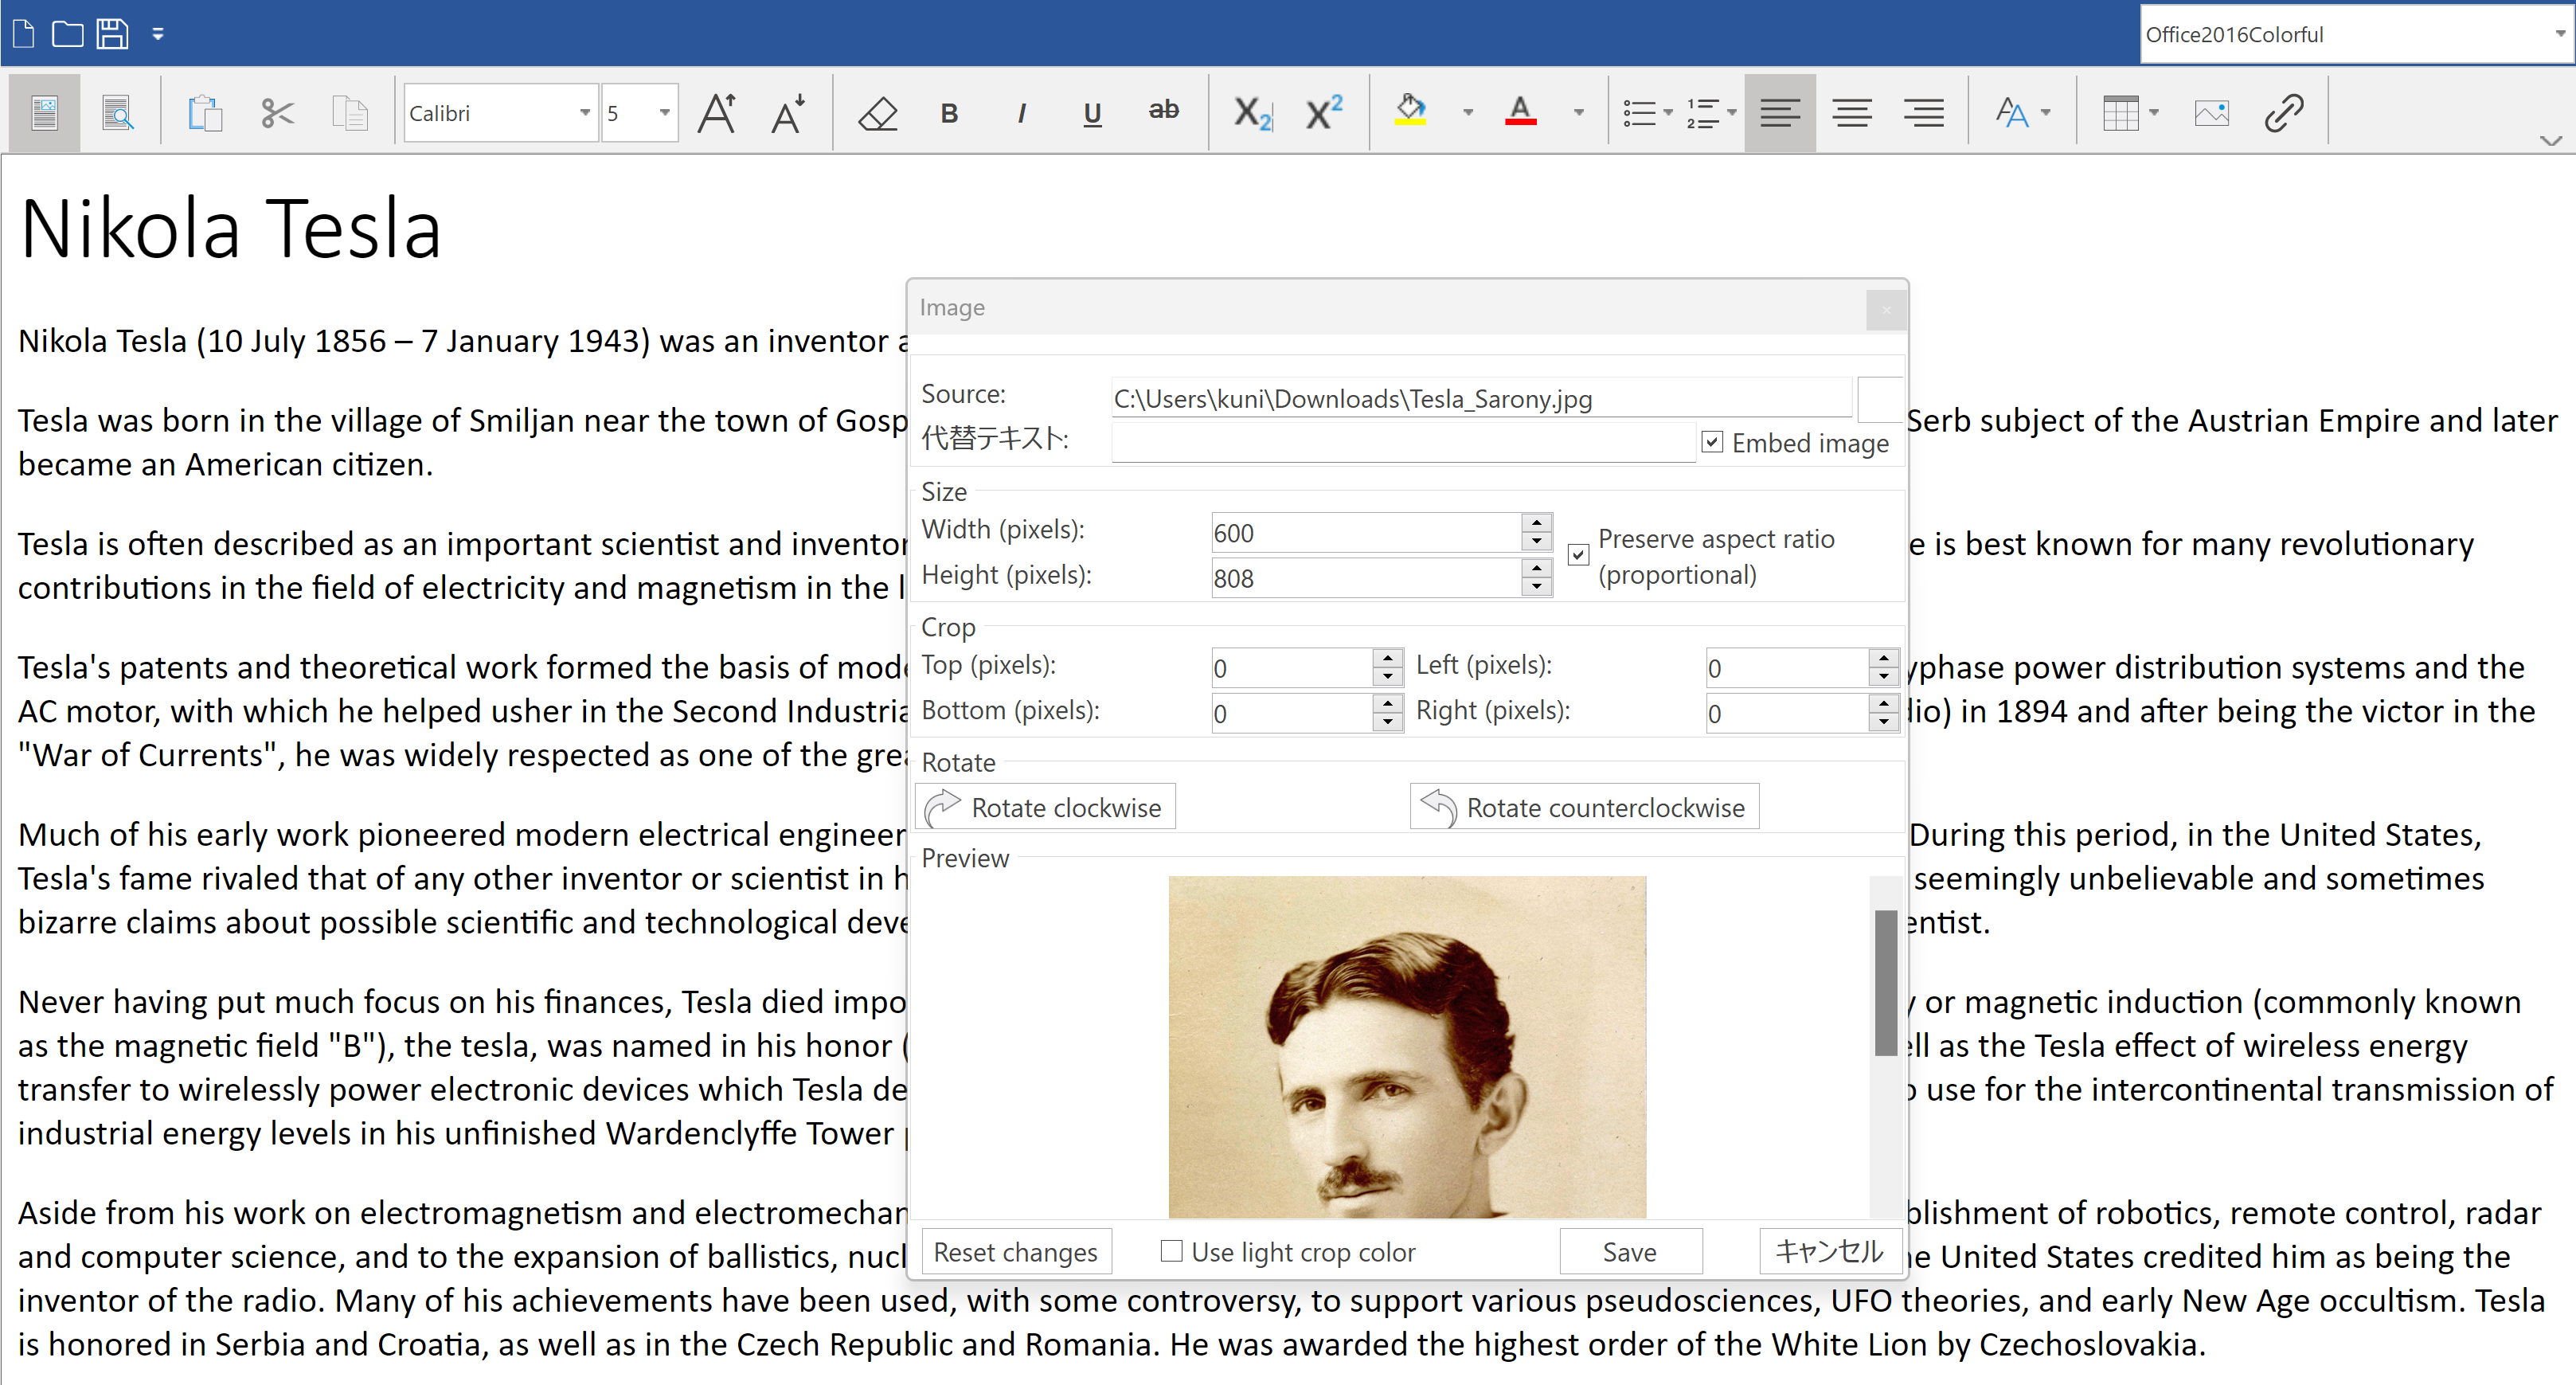Increase font size icon
The height and width of the screenshot is (1385, 2576).
tap(717, 113)
